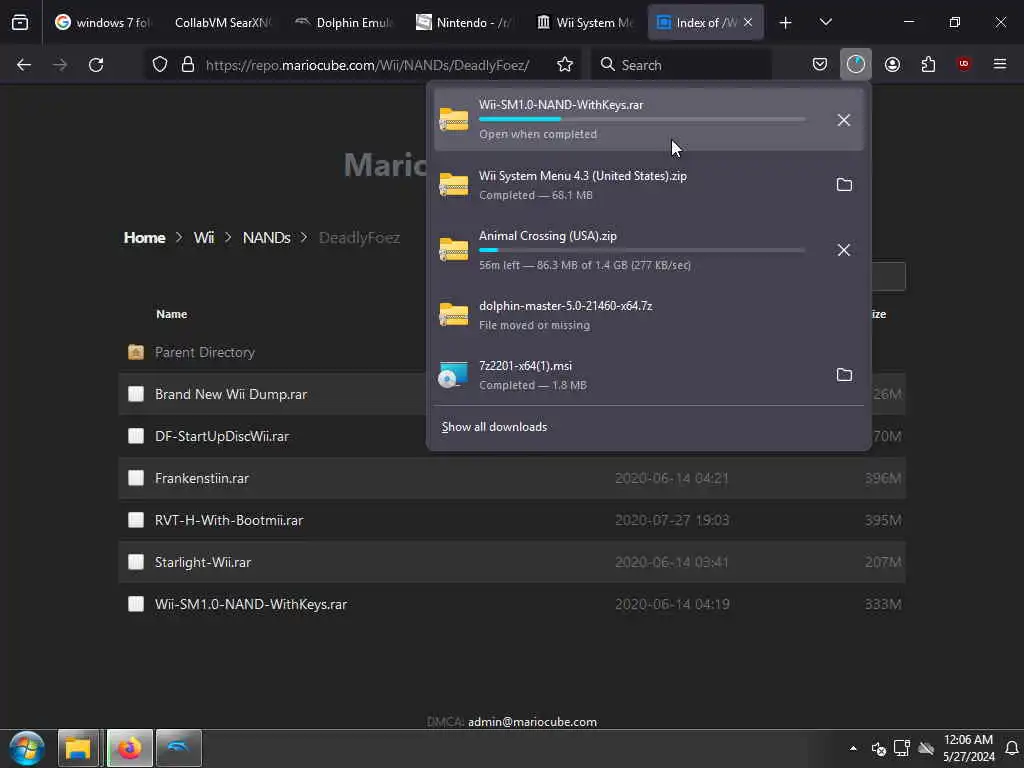The height and width of the screenshot is (768, 1024).
Task: Reload the current page
Action: click(96, 65)
